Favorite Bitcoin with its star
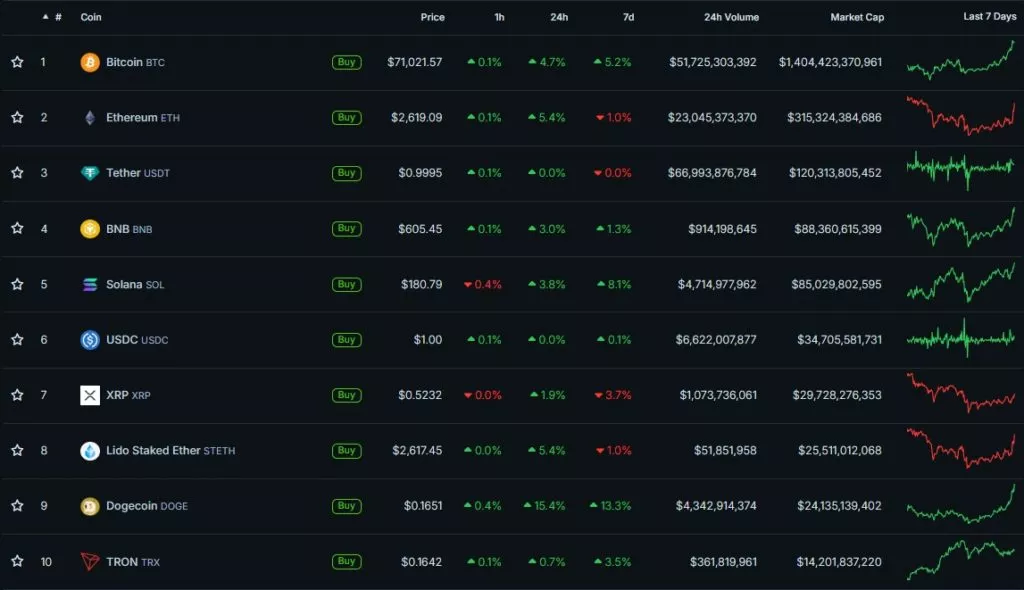This screenshot has width=1024, height=590. click(x=17, y=62)
